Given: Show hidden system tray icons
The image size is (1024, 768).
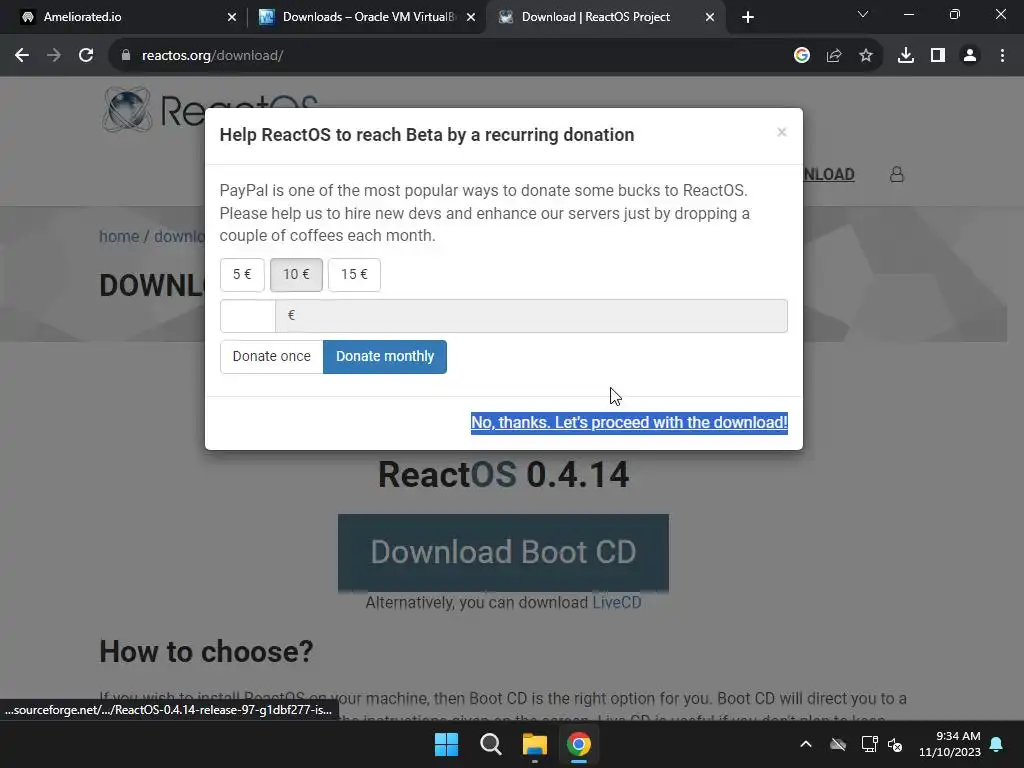Looking at the screenshot, I should 806,744.
